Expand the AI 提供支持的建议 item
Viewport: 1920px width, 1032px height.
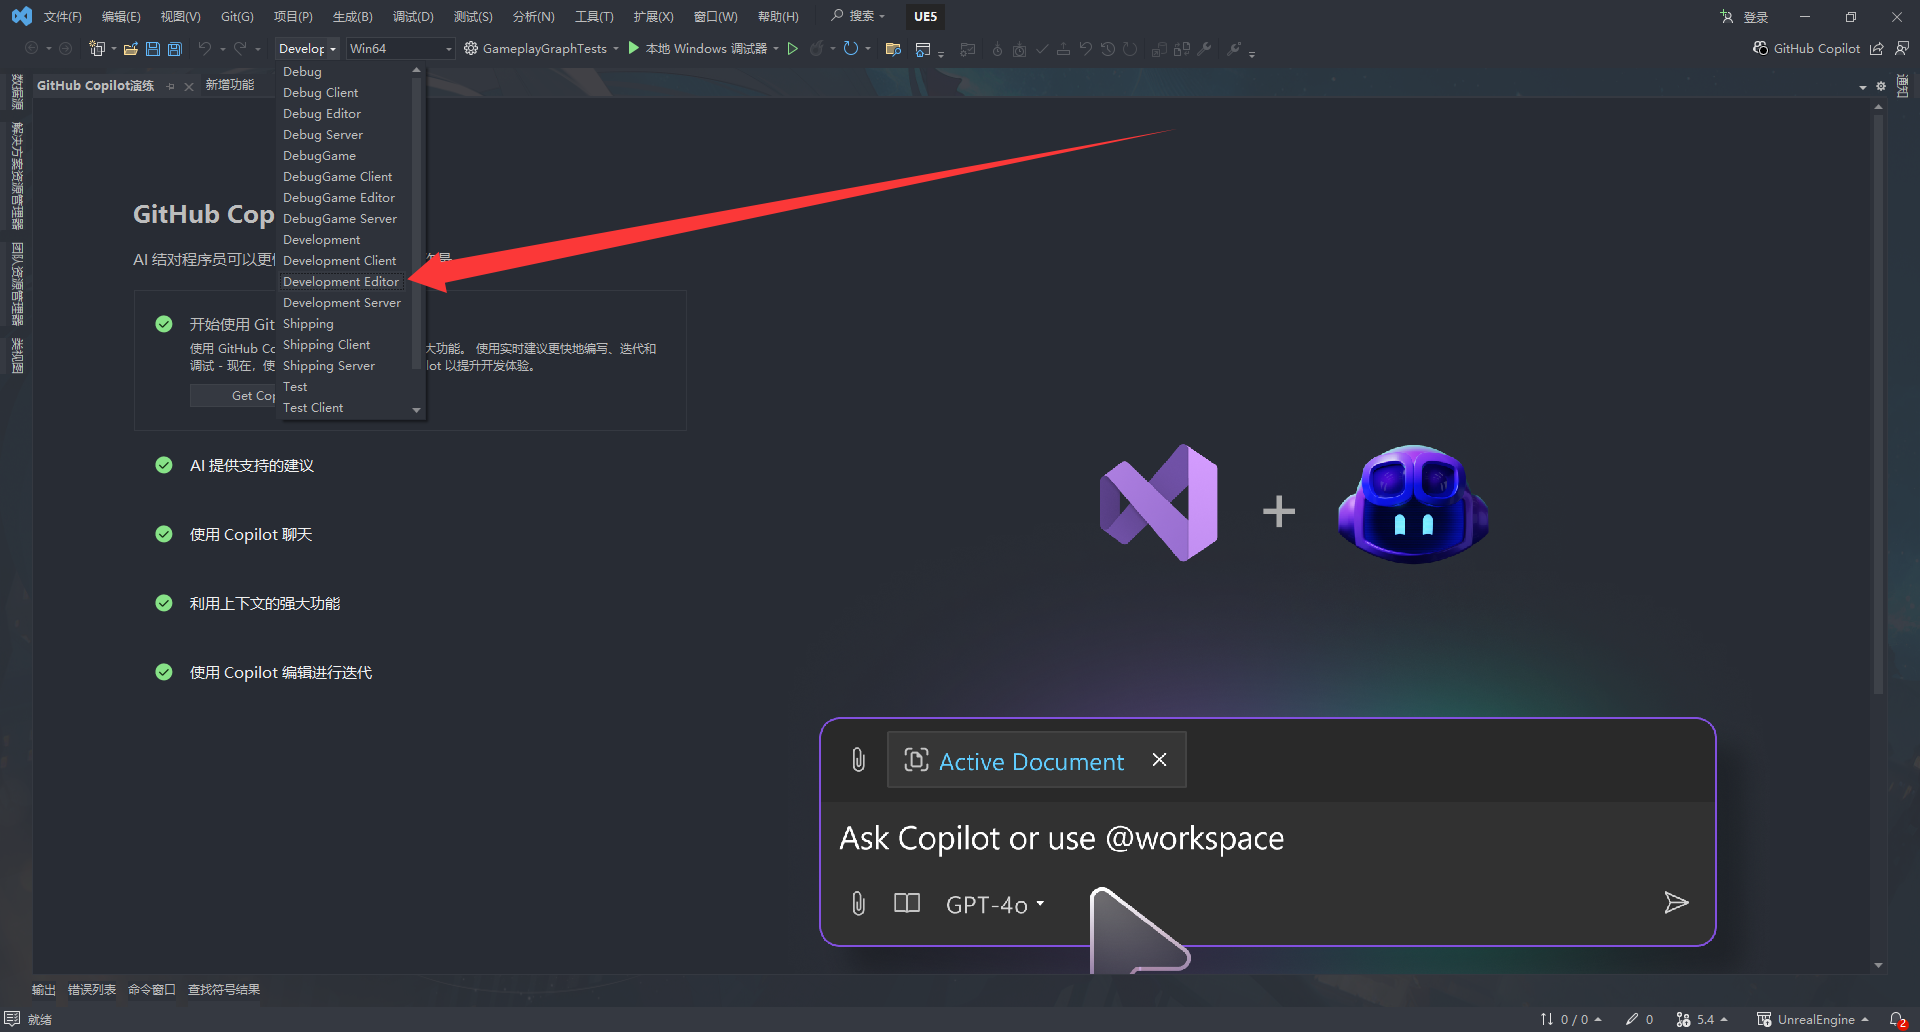coord(252,465)
